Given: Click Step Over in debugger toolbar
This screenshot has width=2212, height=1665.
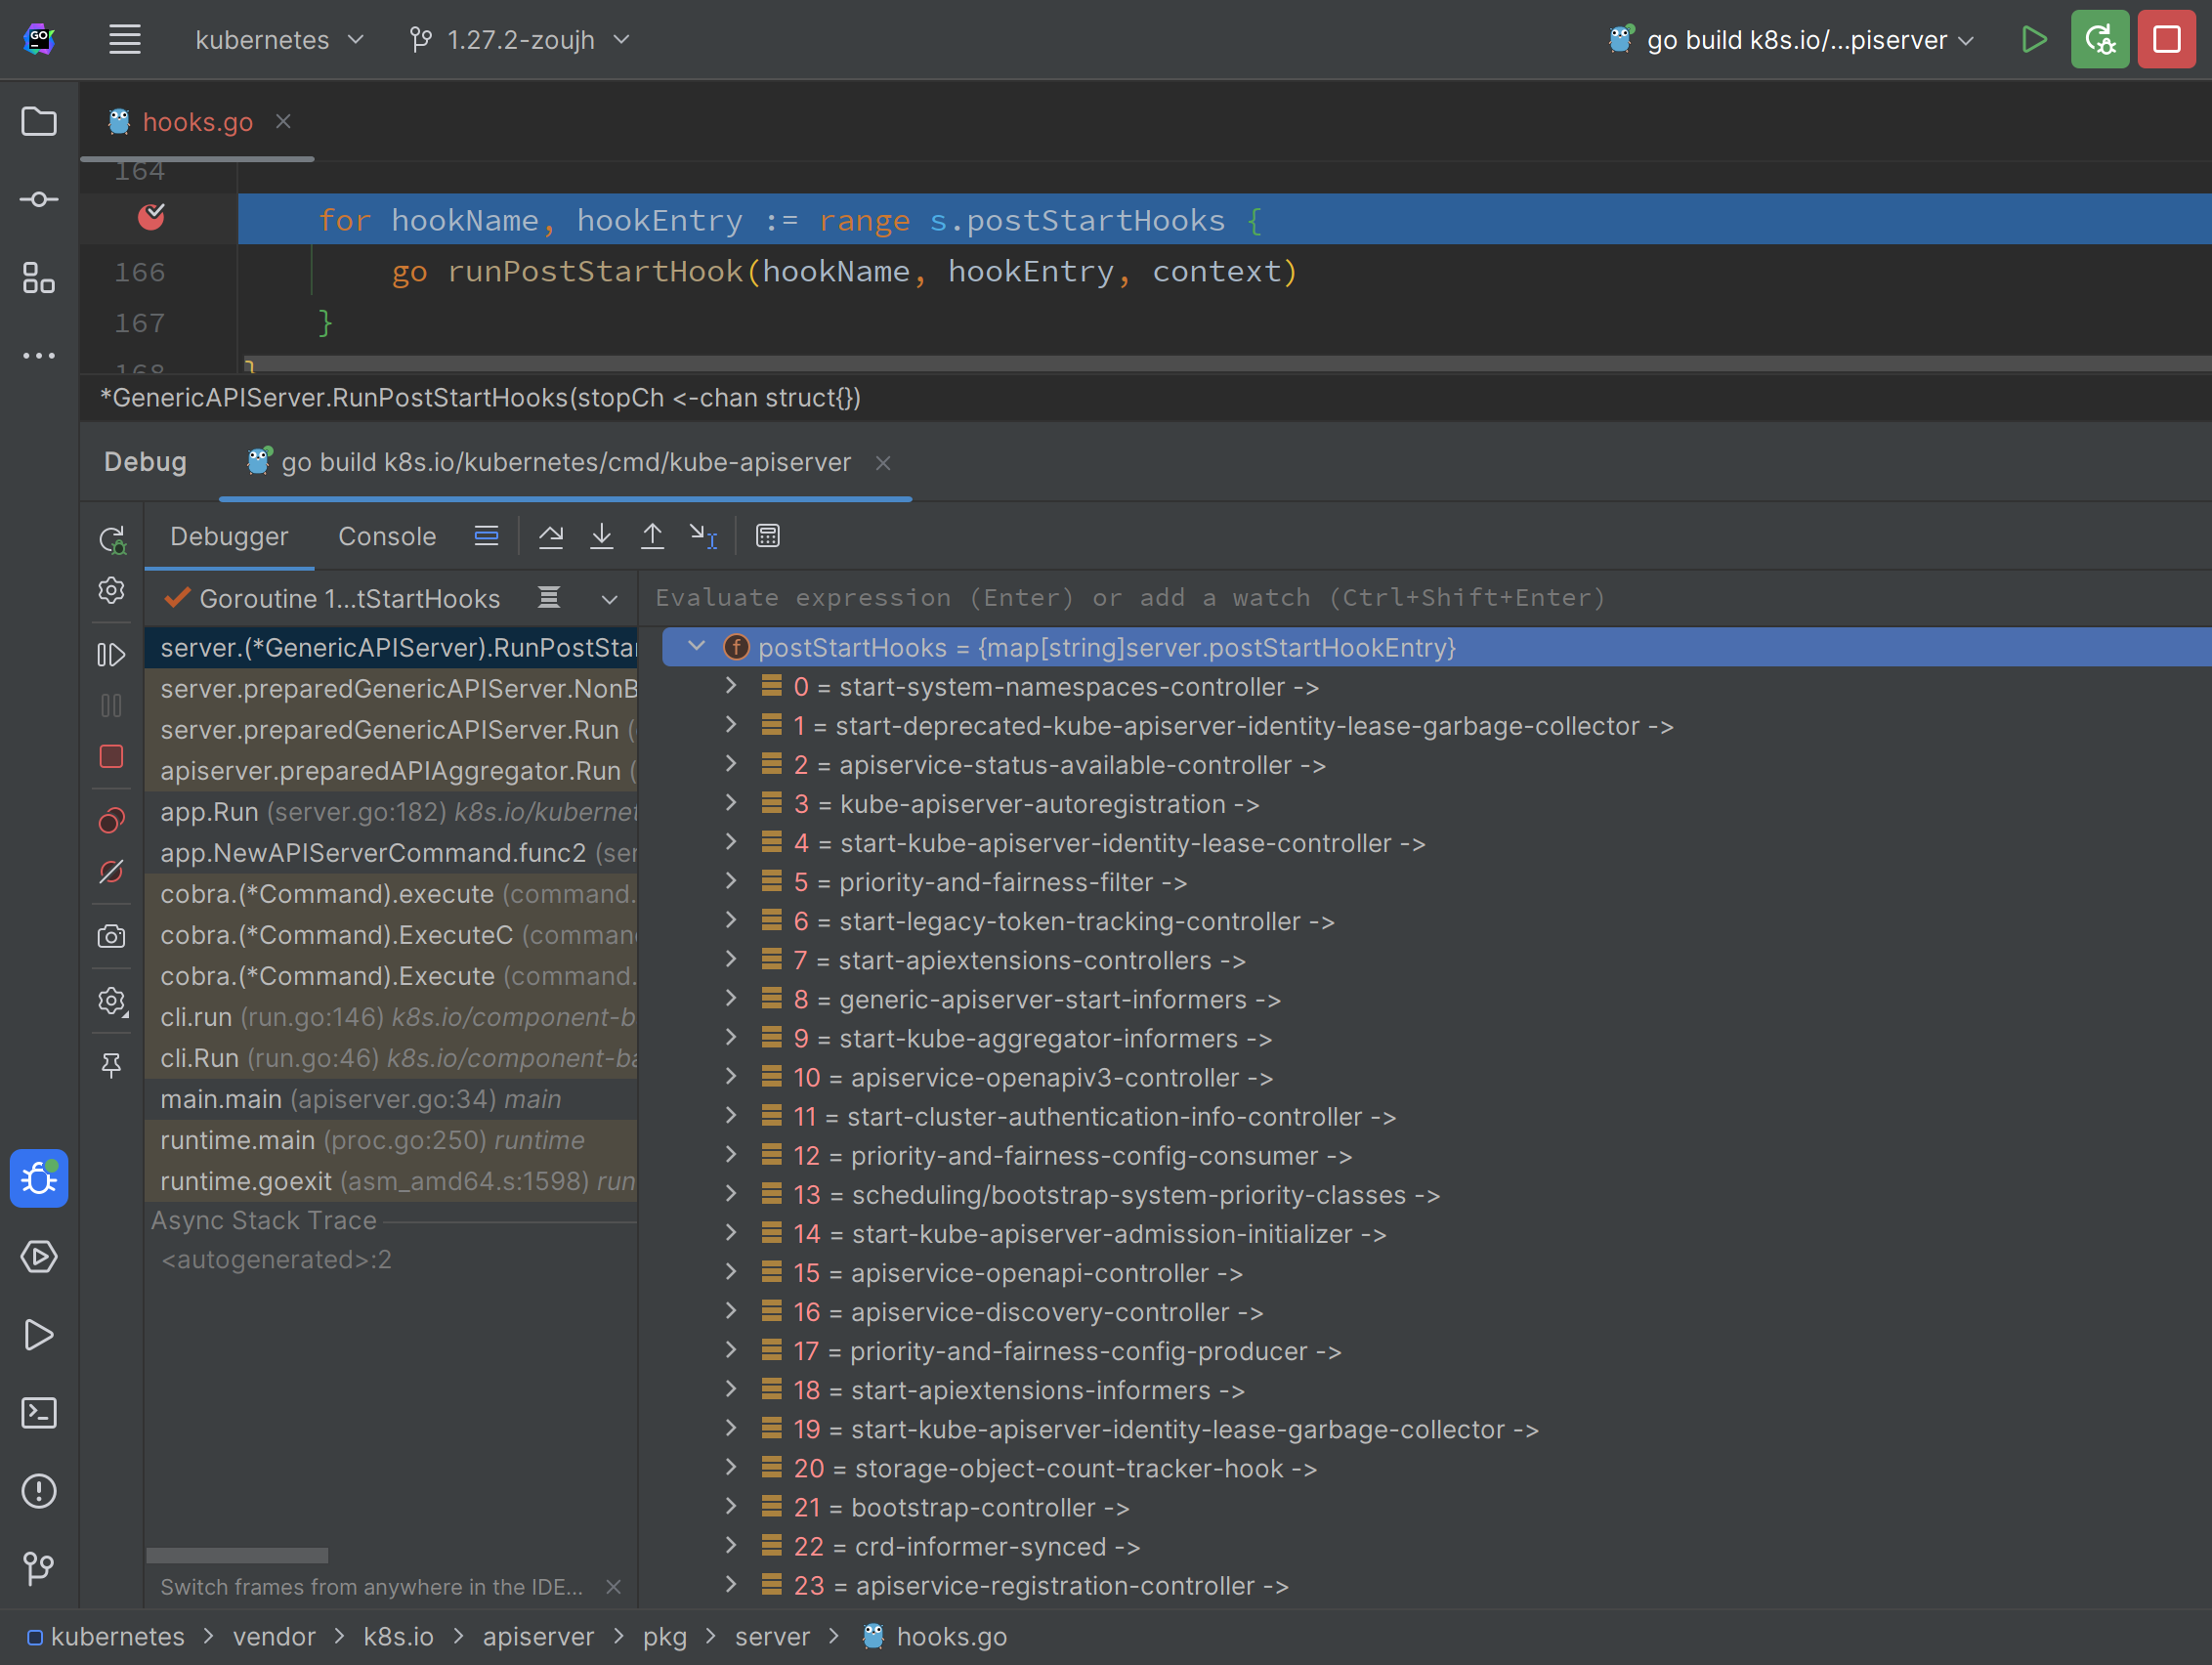Looking at the screenshot, I should pyautogui.click(x=551, y=536).
